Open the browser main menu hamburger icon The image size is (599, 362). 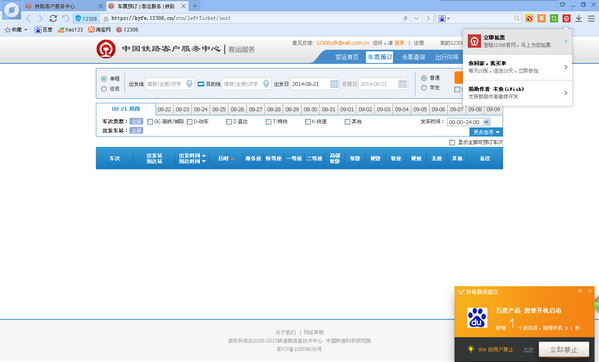tap(591, 18)
